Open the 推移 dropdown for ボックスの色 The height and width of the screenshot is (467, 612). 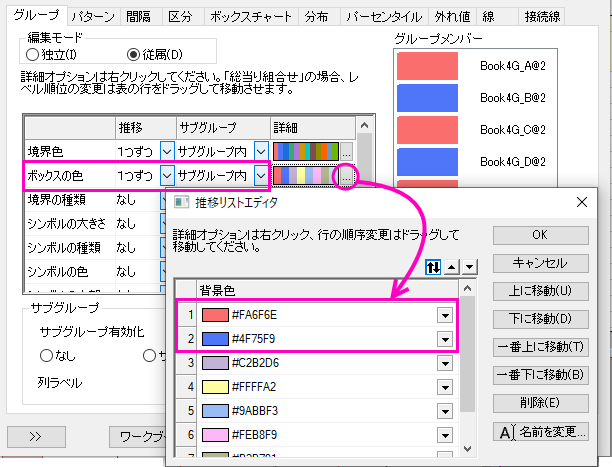167,175
